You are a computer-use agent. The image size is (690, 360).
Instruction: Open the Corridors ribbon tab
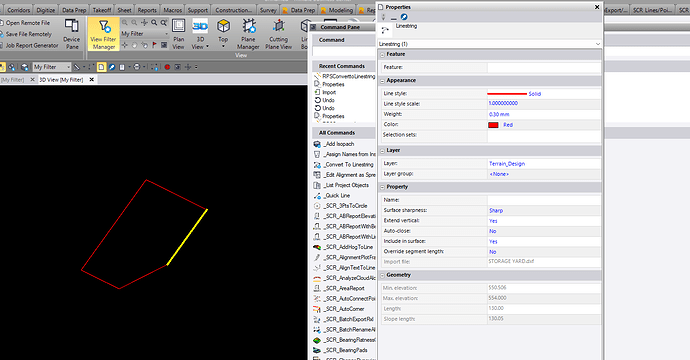pos(18,10)
